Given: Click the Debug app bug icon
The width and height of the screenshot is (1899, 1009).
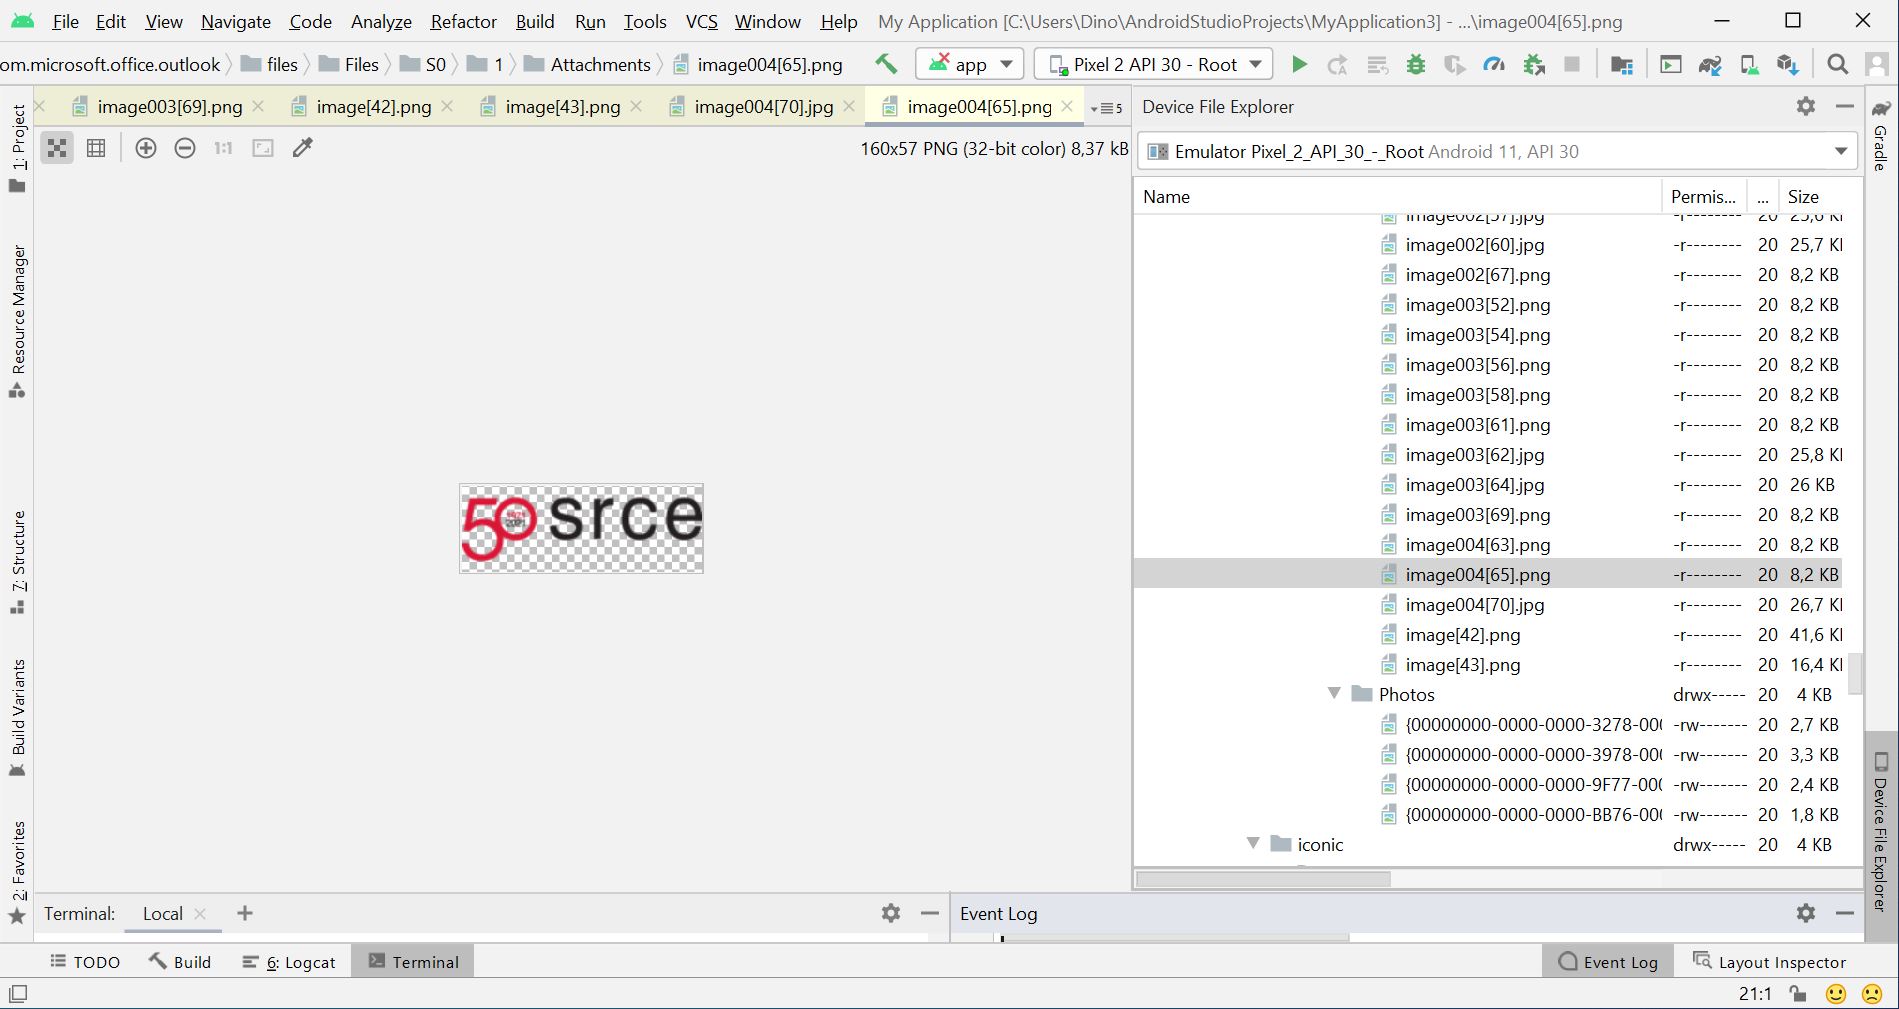Looking at the screenshot, I should (1416, 65).
